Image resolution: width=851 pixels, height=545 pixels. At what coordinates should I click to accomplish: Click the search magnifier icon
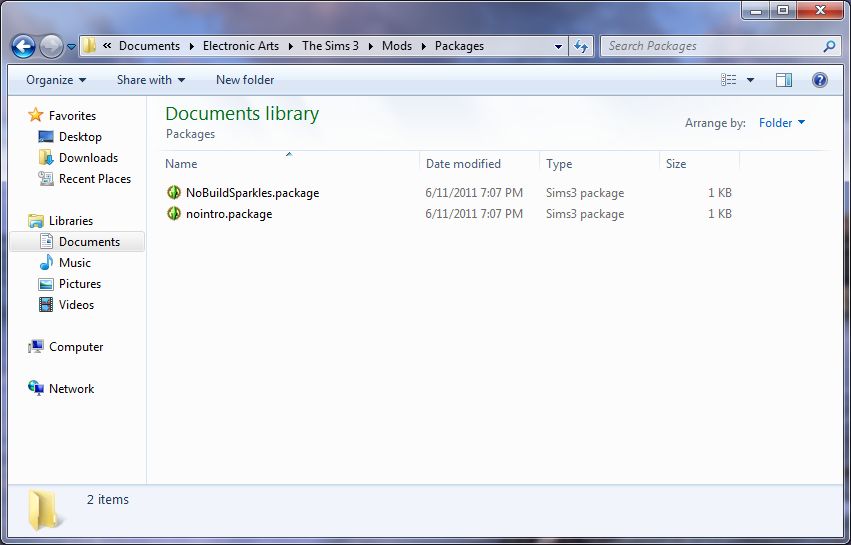pyautogui.click(x=829, y=46)
